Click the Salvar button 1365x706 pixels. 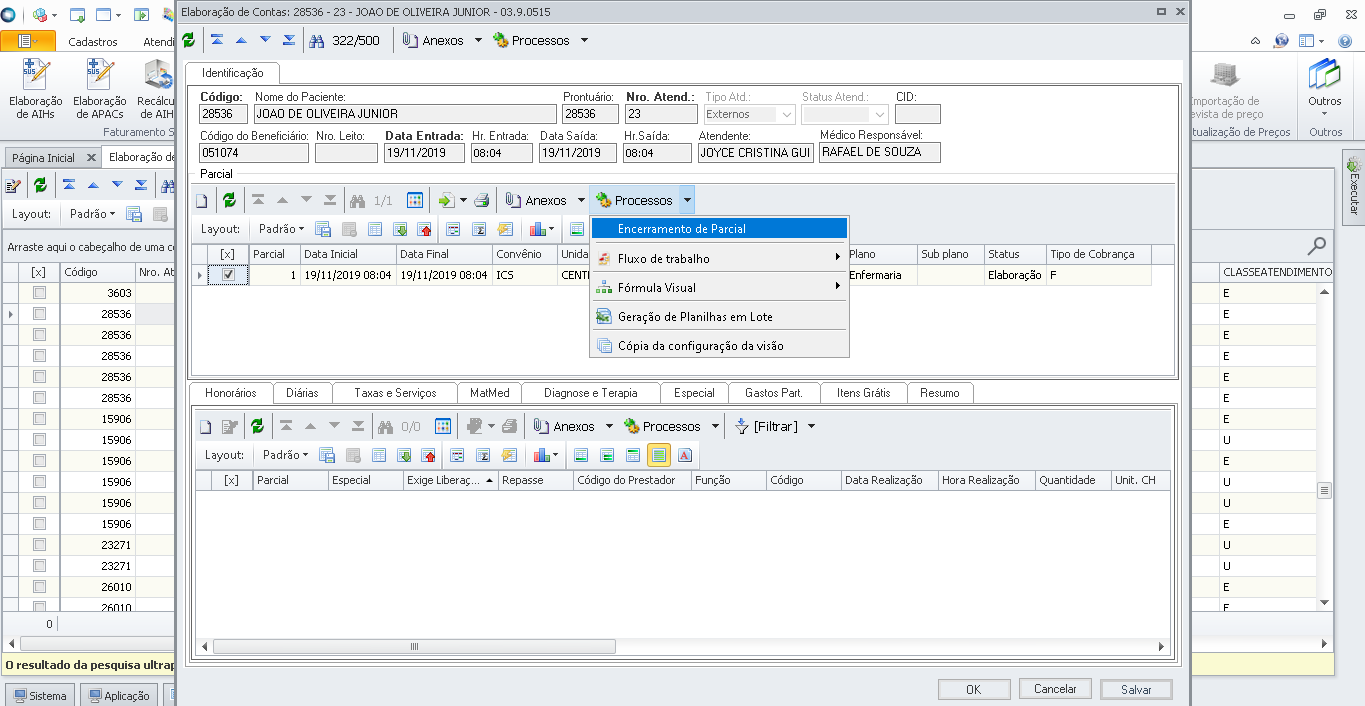1136,689
